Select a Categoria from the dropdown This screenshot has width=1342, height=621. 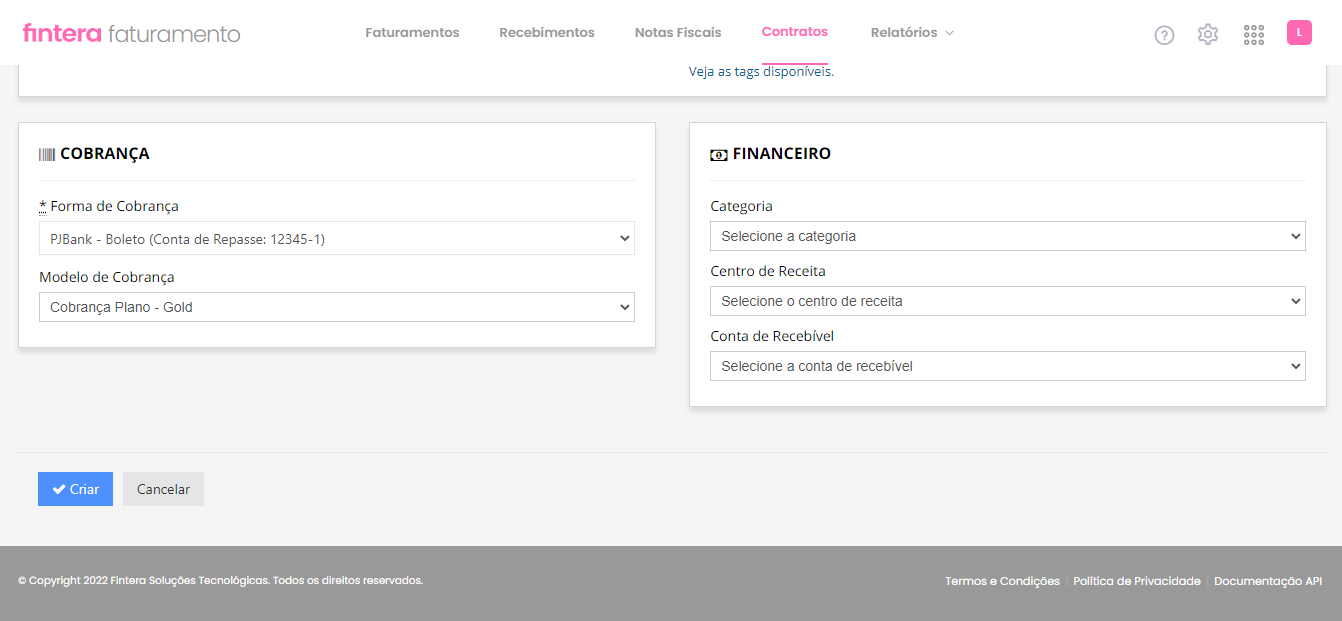tap(1007, 235)
